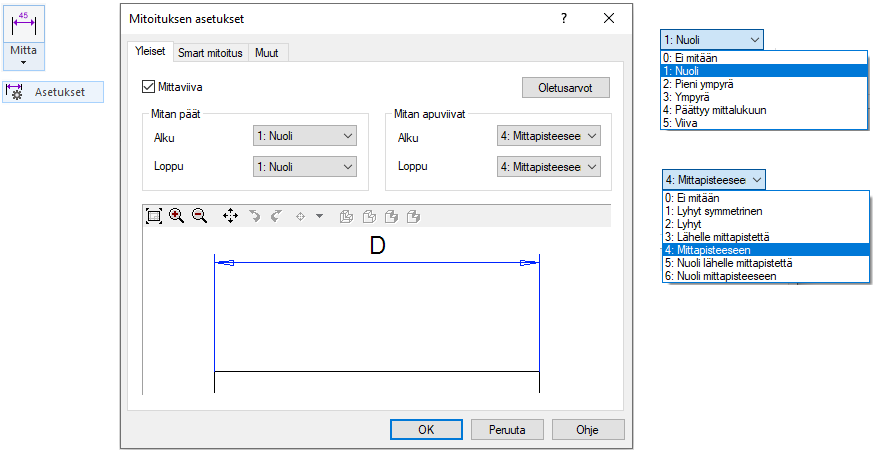The height and width of the screenshot is (456, 876).
Task: Choose '6: Nuoli mittapisteeseen' list option
Action: [719, 276]
